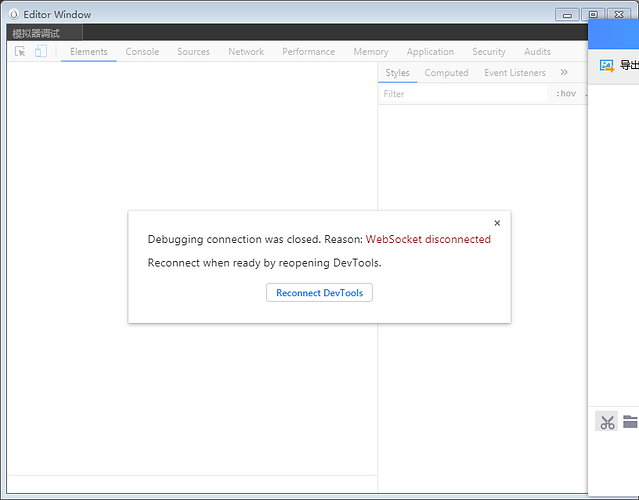Viewport: 639px width, 500px height.
Task: Switch to the Network tab
Action: tap(246, 52)
